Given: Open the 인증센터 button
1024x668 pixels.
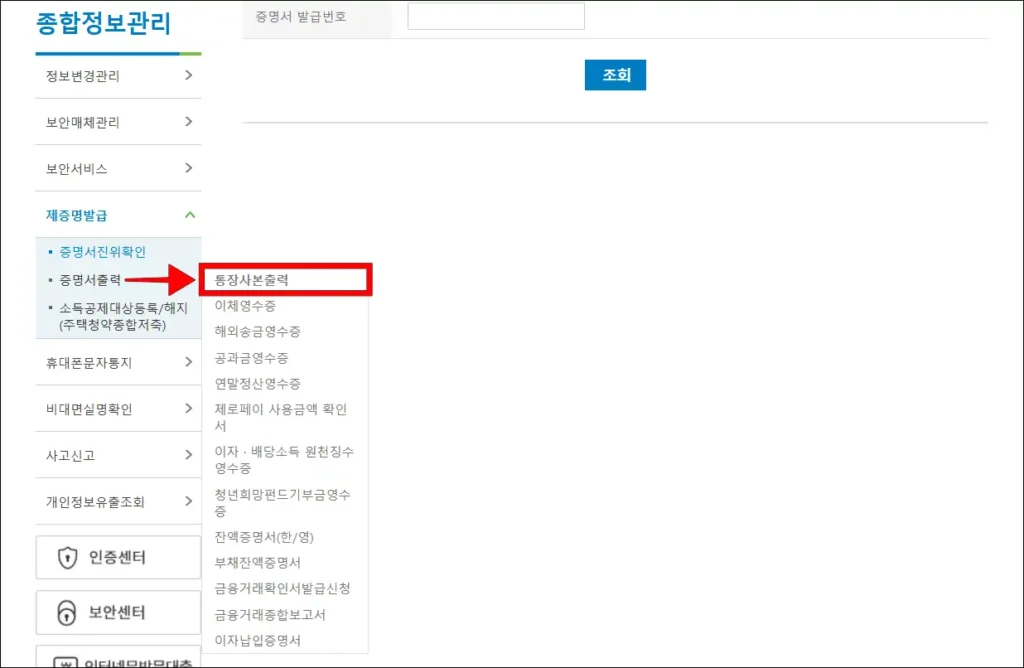Looking at the screenshot, I should [118, 557].
